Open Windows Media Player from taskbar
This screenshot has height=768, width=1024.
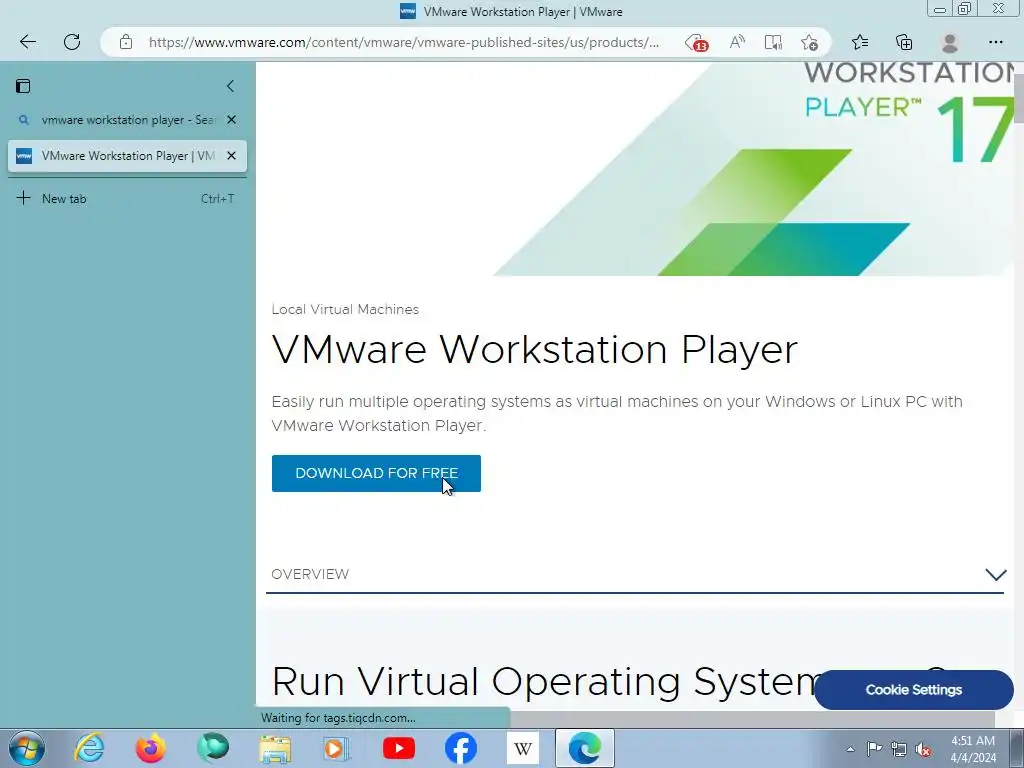(337, 748)
